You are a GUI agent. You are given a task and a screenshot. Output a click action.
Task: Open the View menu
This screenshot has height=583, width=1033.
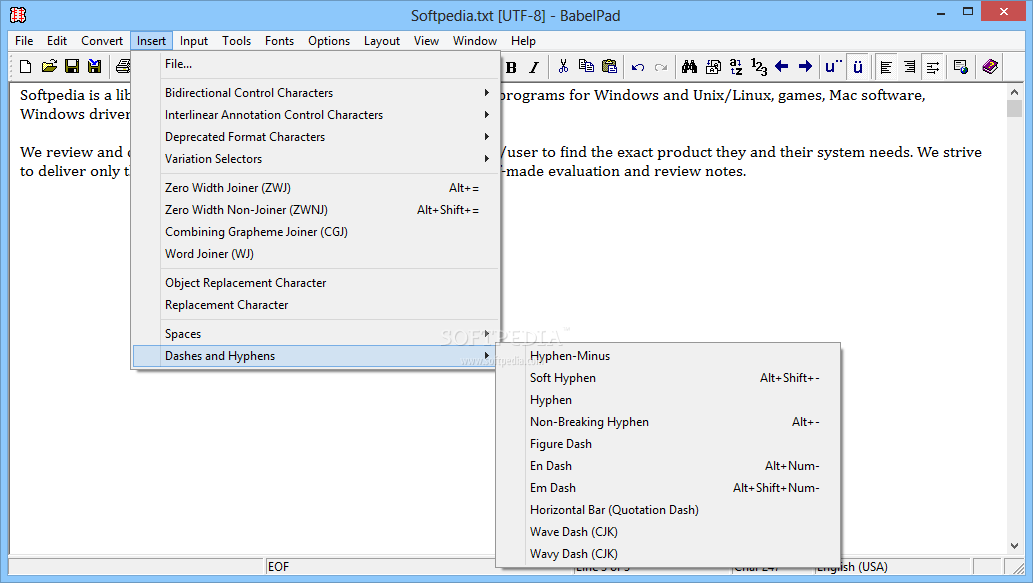[426, 41]
